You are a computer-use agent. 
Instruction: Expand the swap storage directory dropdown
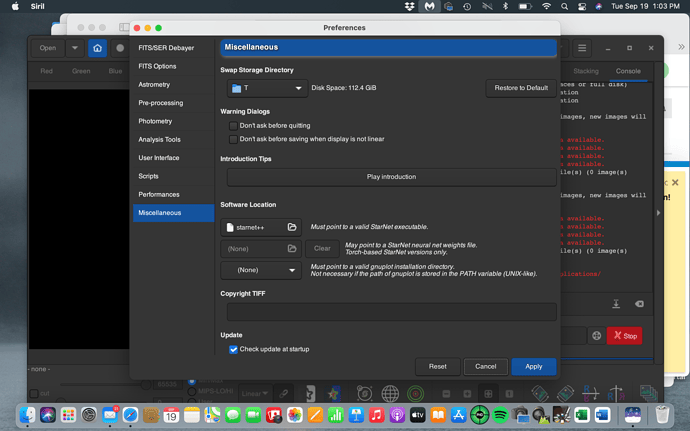tap(266, 88)
